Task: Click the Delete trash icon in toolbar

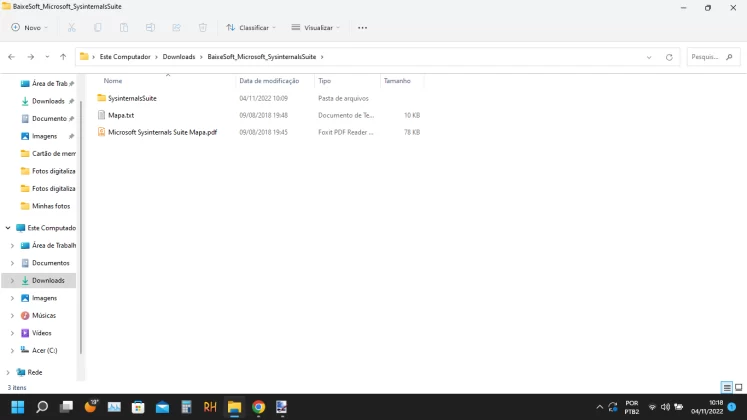Action: pyautogui.click(x=202, y=28)
